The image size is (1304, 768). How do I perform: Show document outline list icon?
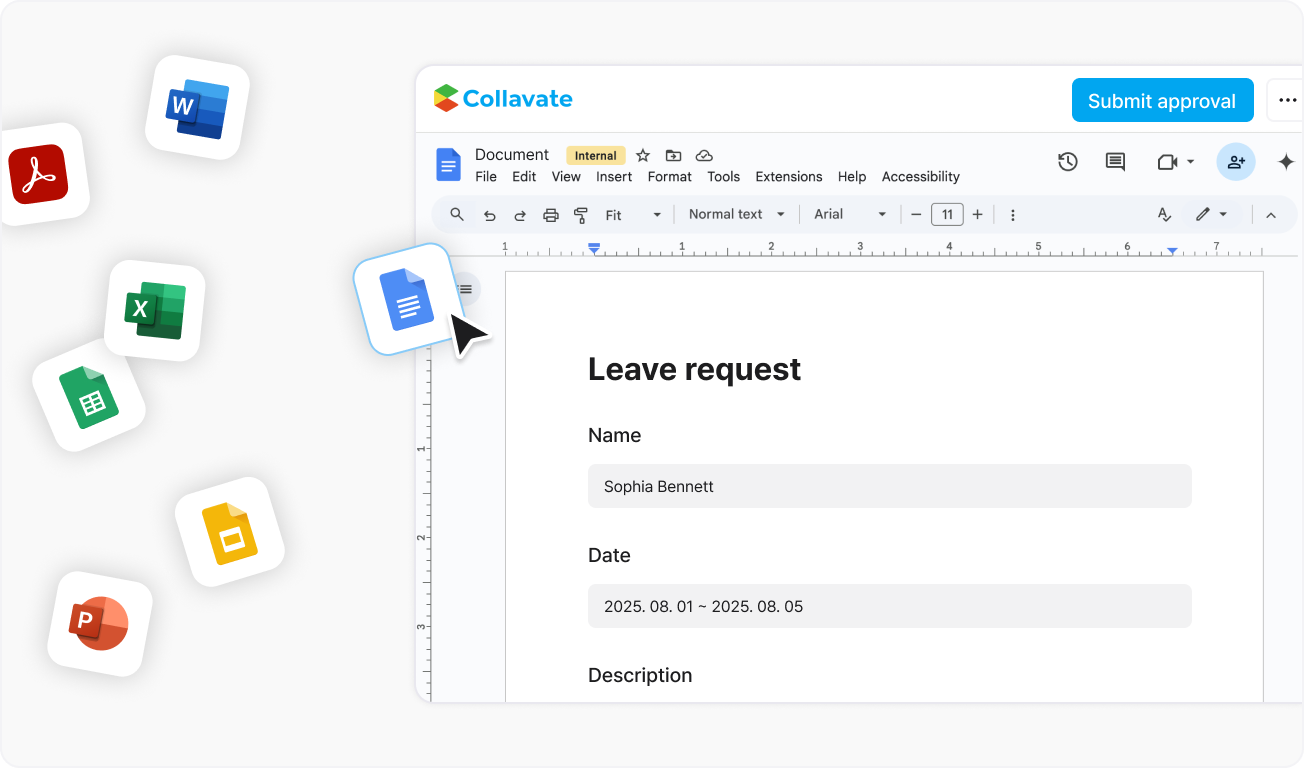[x=465, y=289]
